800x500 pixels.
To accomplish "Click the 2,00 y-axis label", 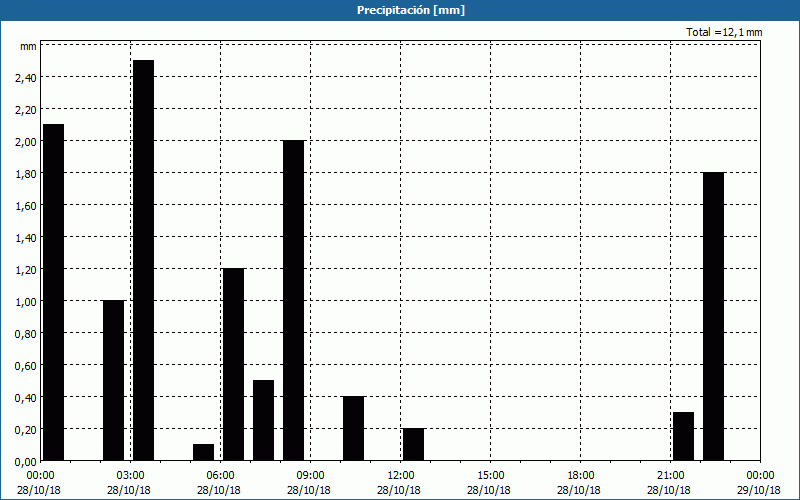I will (26, 142).
